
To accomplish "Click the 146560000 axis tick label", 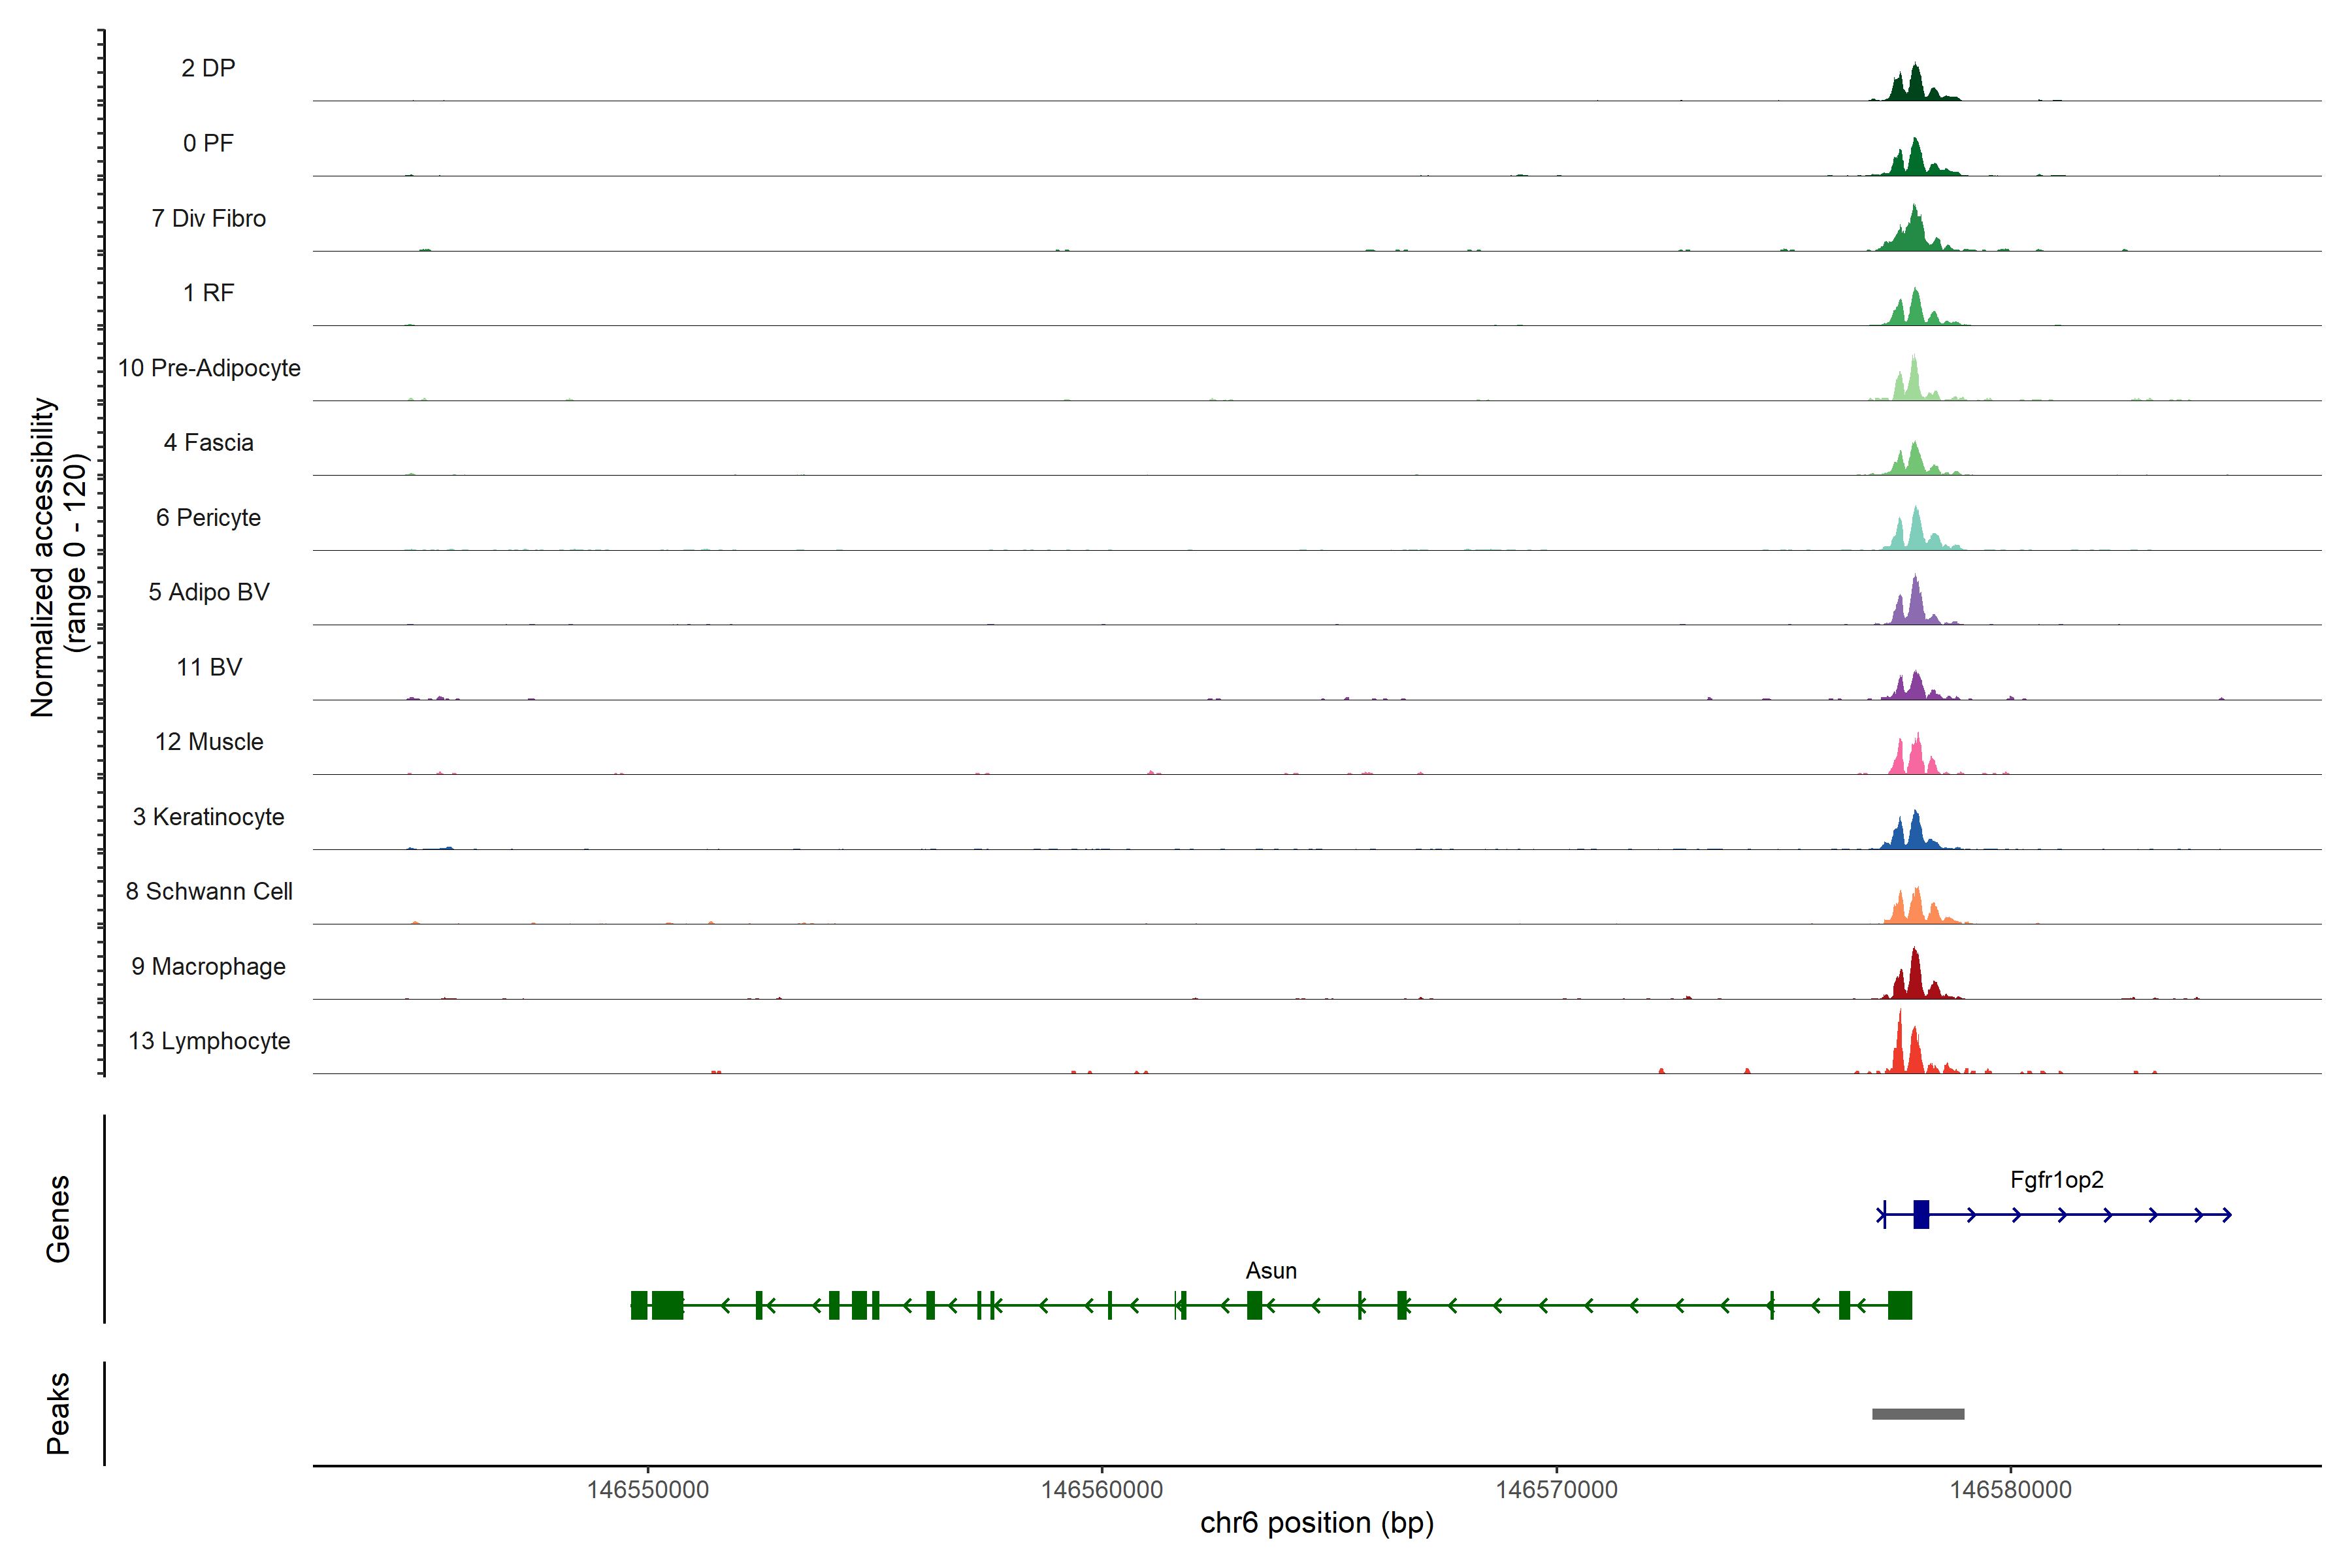I will [1102, 1490].
